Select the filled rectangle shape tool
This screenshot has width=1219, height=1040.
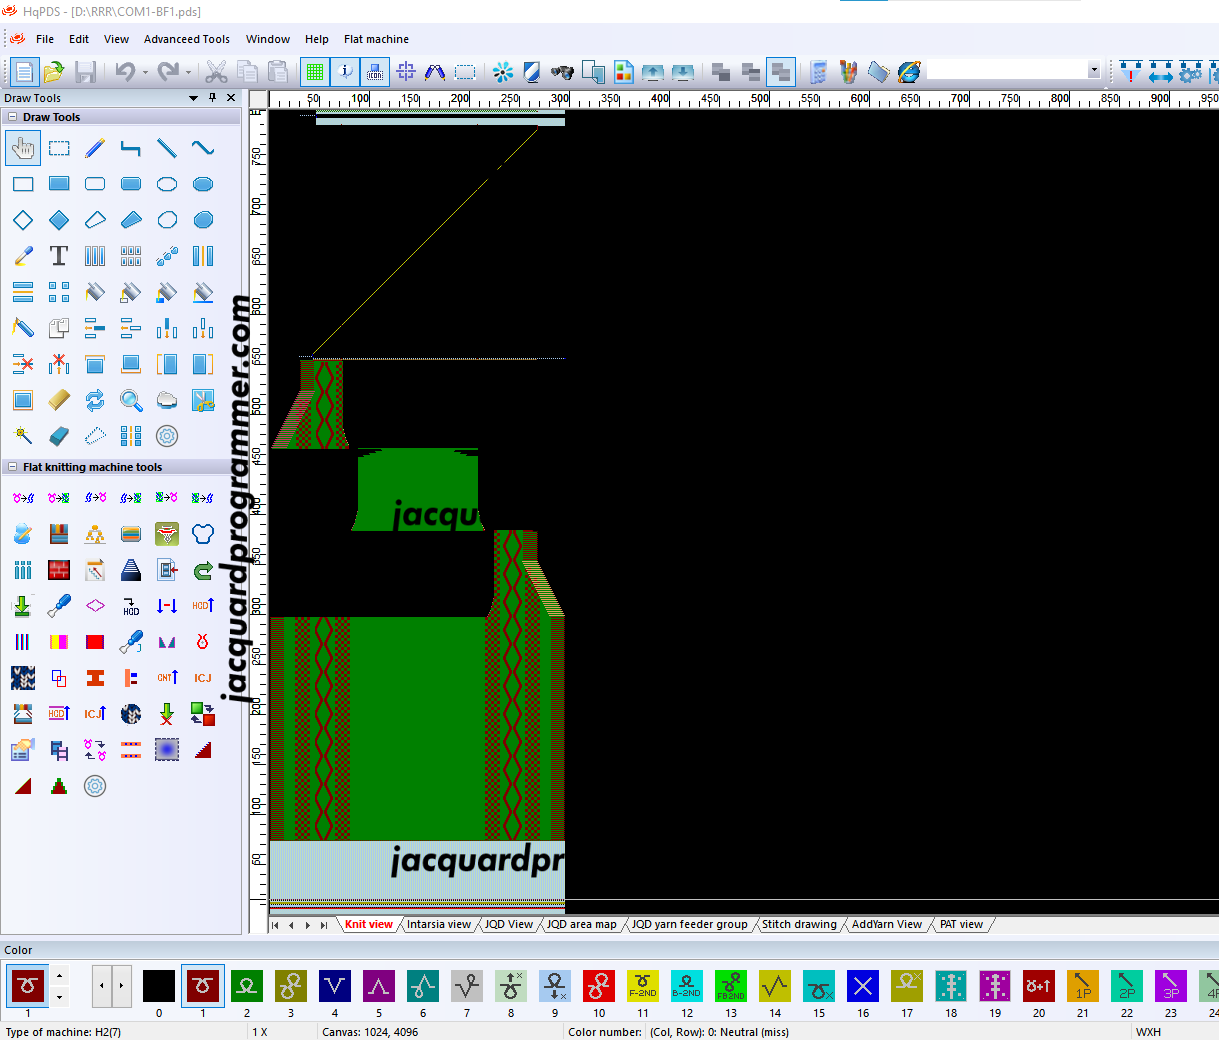59,184
